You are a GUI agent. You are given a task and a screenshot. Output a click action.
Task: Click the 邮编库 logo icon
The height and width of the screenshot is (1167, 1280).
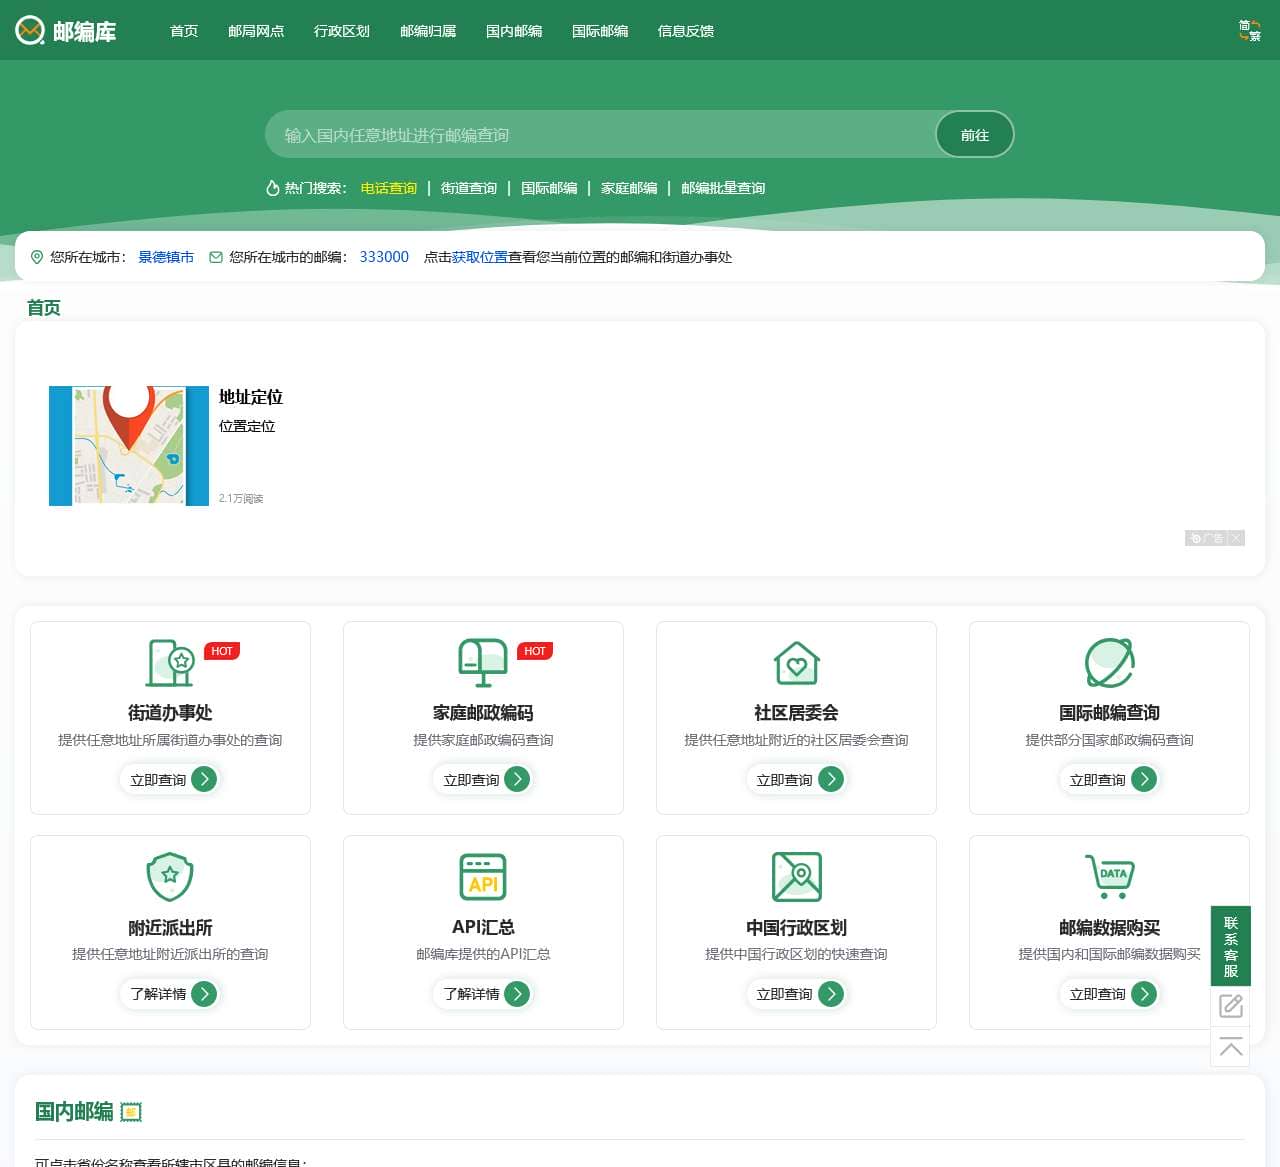click(30, 31)
